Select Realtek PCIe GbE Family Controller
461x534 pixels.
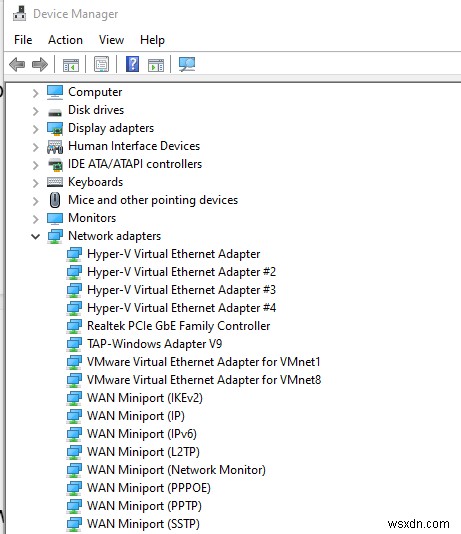(179, 326)
